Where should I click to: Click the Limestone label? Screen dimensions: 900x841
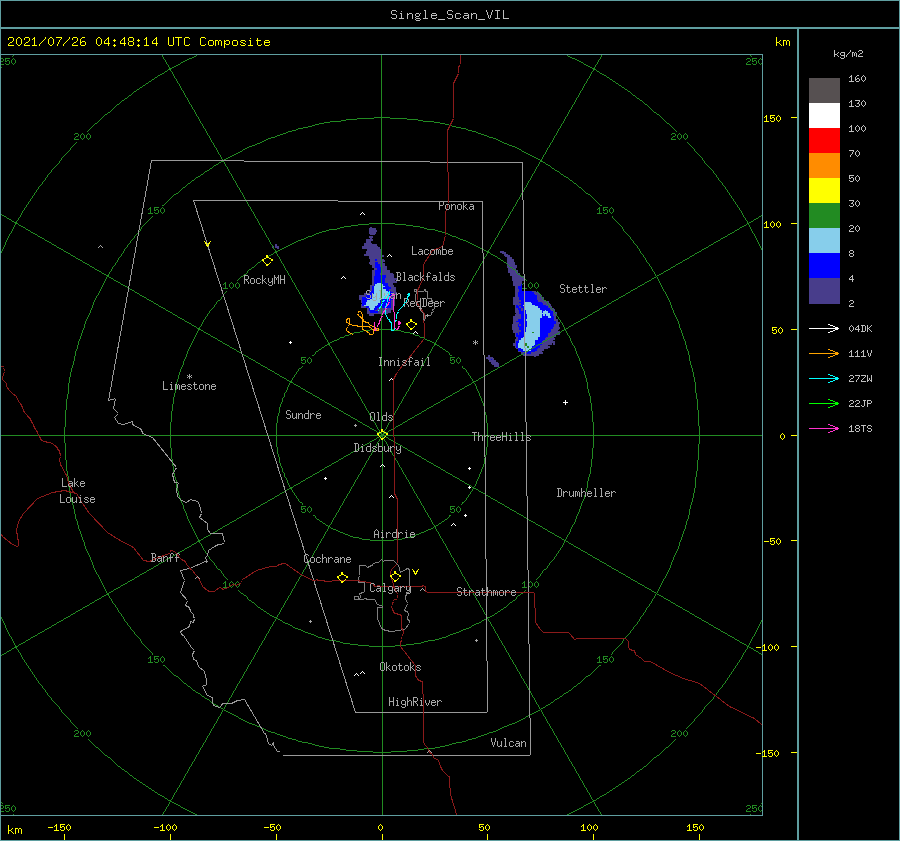pyautogui.click(x=189, y=386)
